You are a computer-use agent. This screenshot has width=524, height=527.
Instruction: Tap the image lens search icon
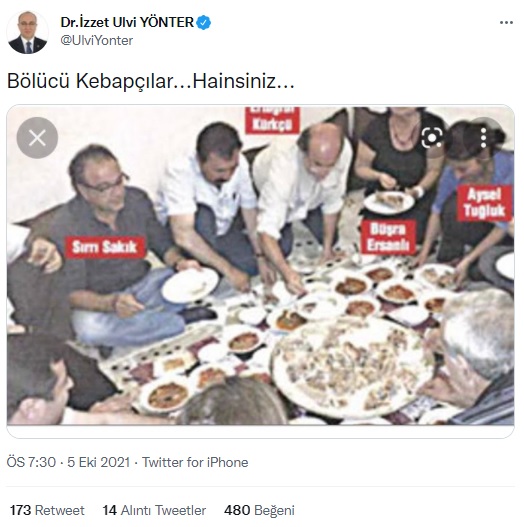click(x=432, y=137)
